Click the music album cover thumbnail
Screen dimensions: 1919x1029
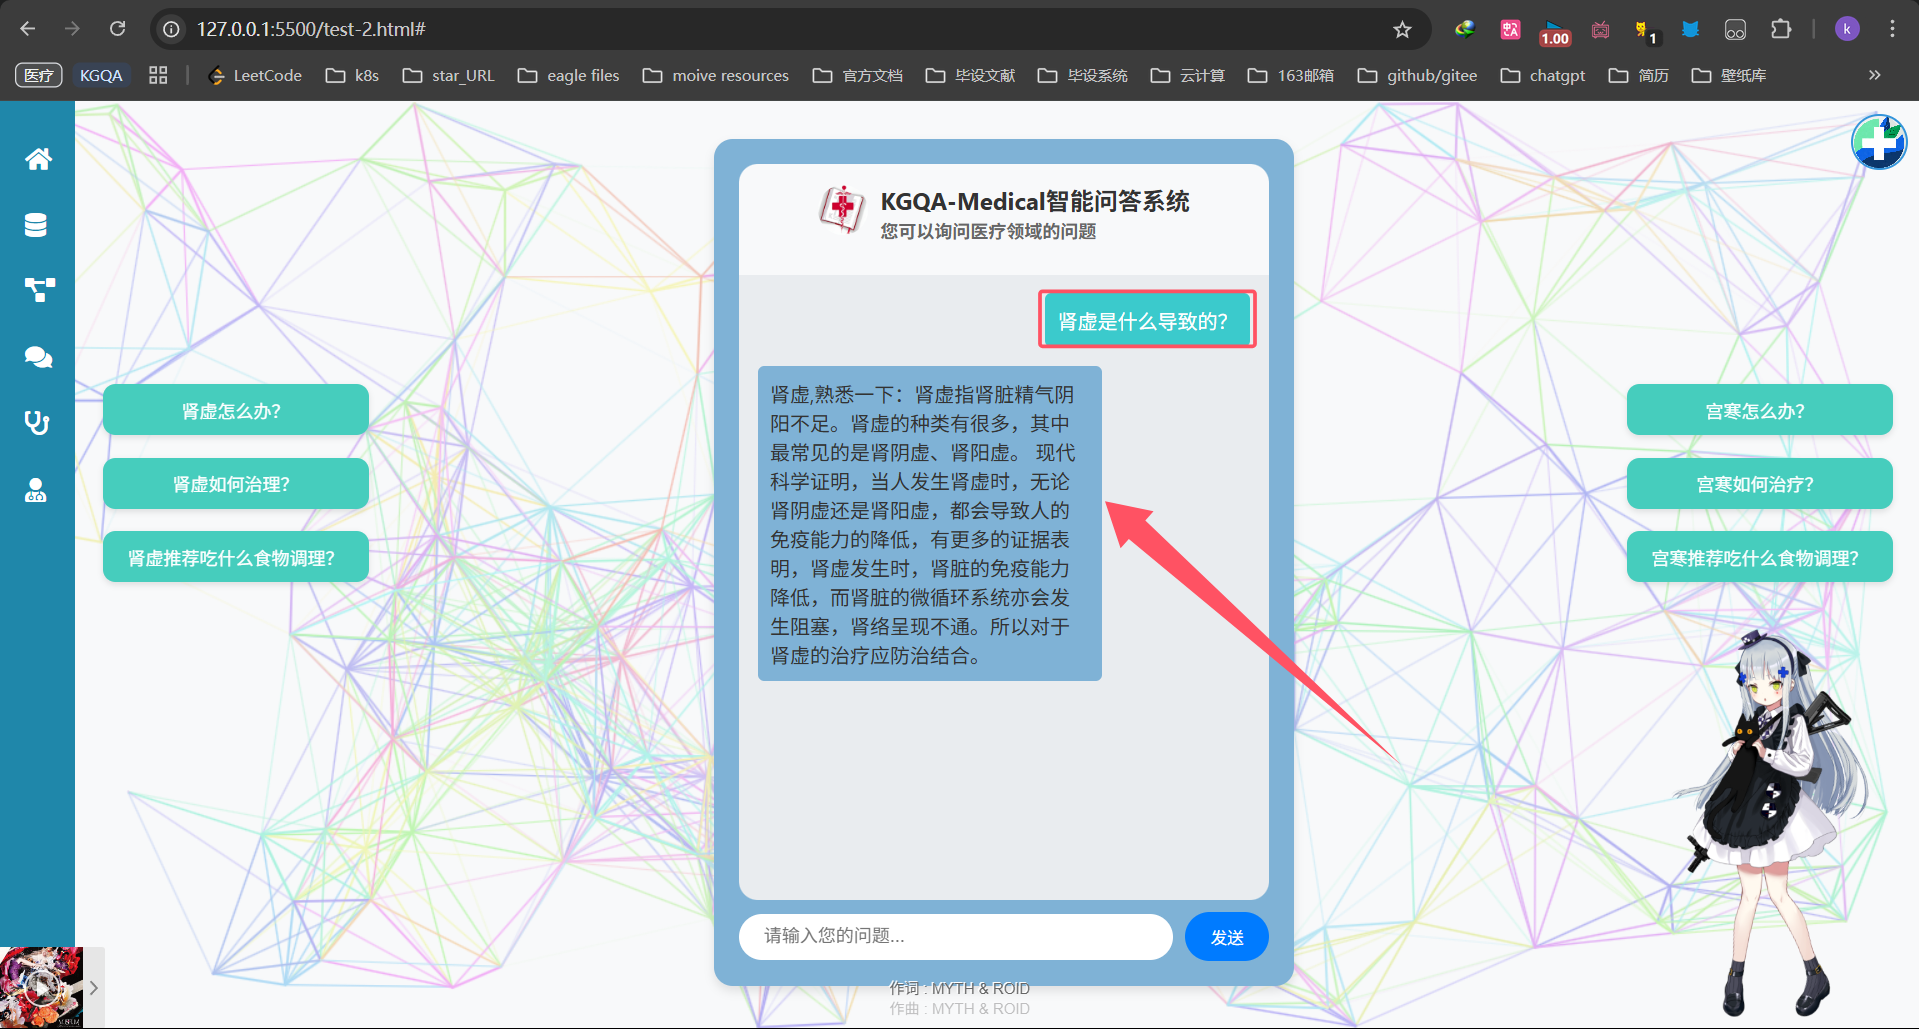[x=41, y=988]
